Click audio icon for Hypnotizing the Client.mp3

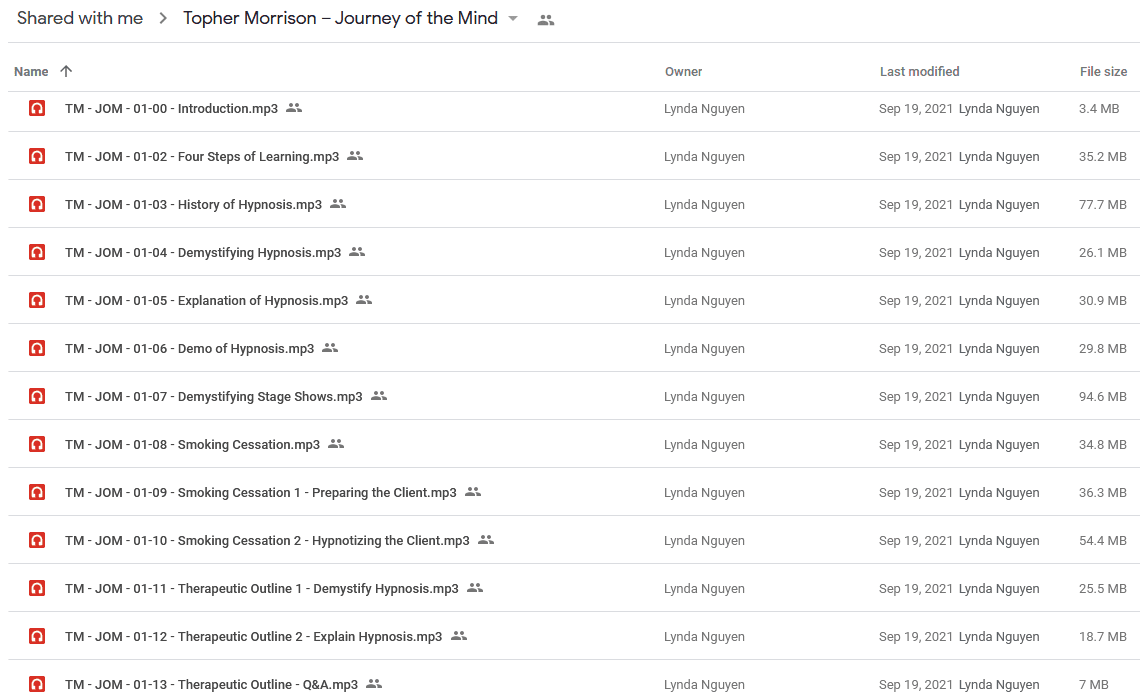click(x=37, y=540)
